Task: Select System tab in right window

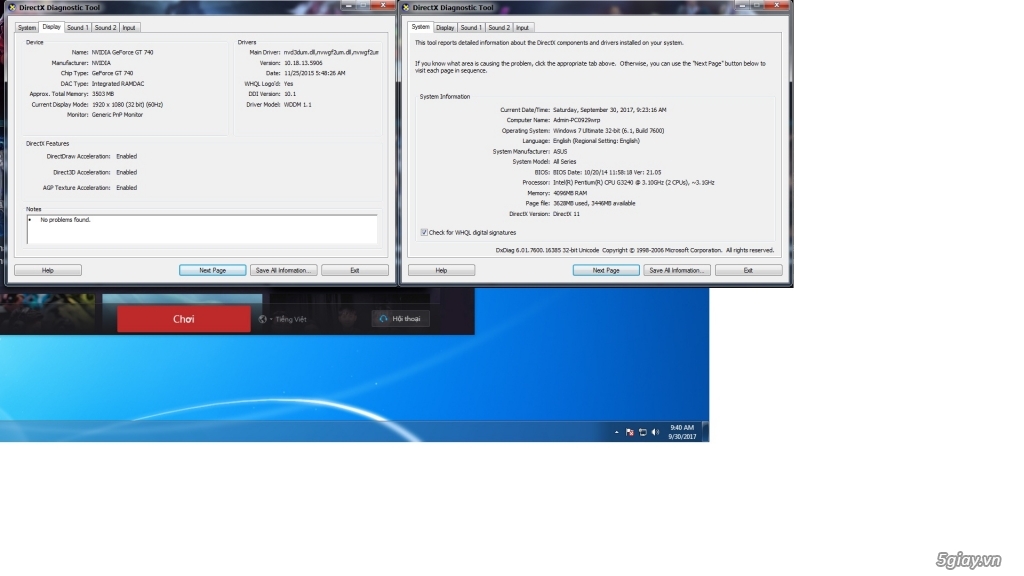Action: pos(421,27)
